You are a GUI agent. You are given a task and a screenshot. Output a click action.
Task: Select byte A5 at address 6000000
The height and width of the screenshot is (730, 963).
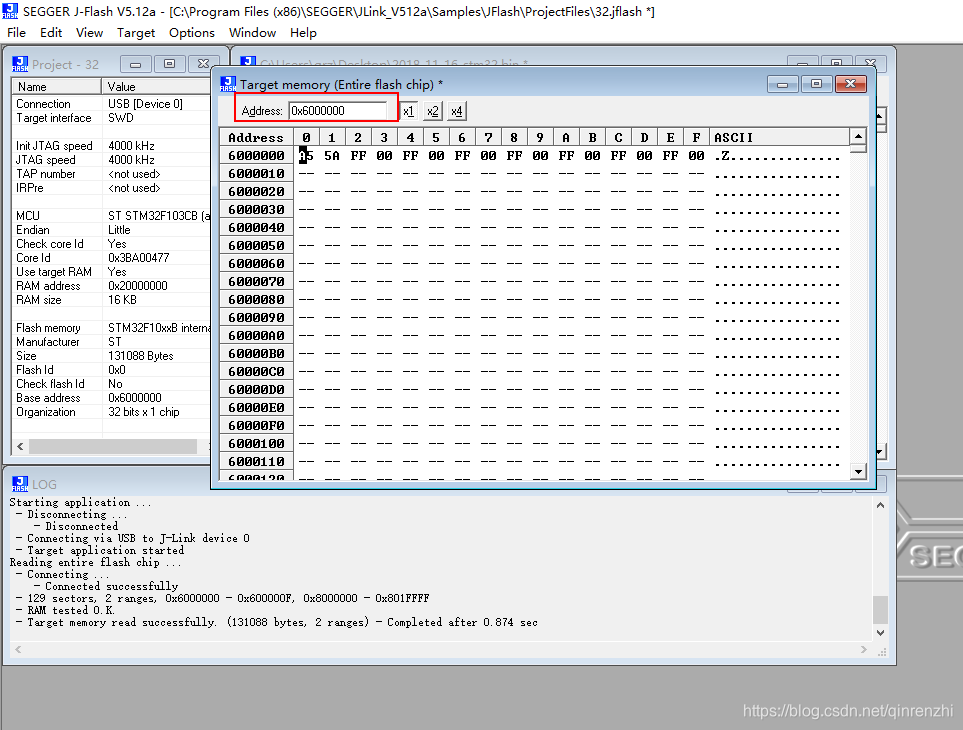pos(306,156)
